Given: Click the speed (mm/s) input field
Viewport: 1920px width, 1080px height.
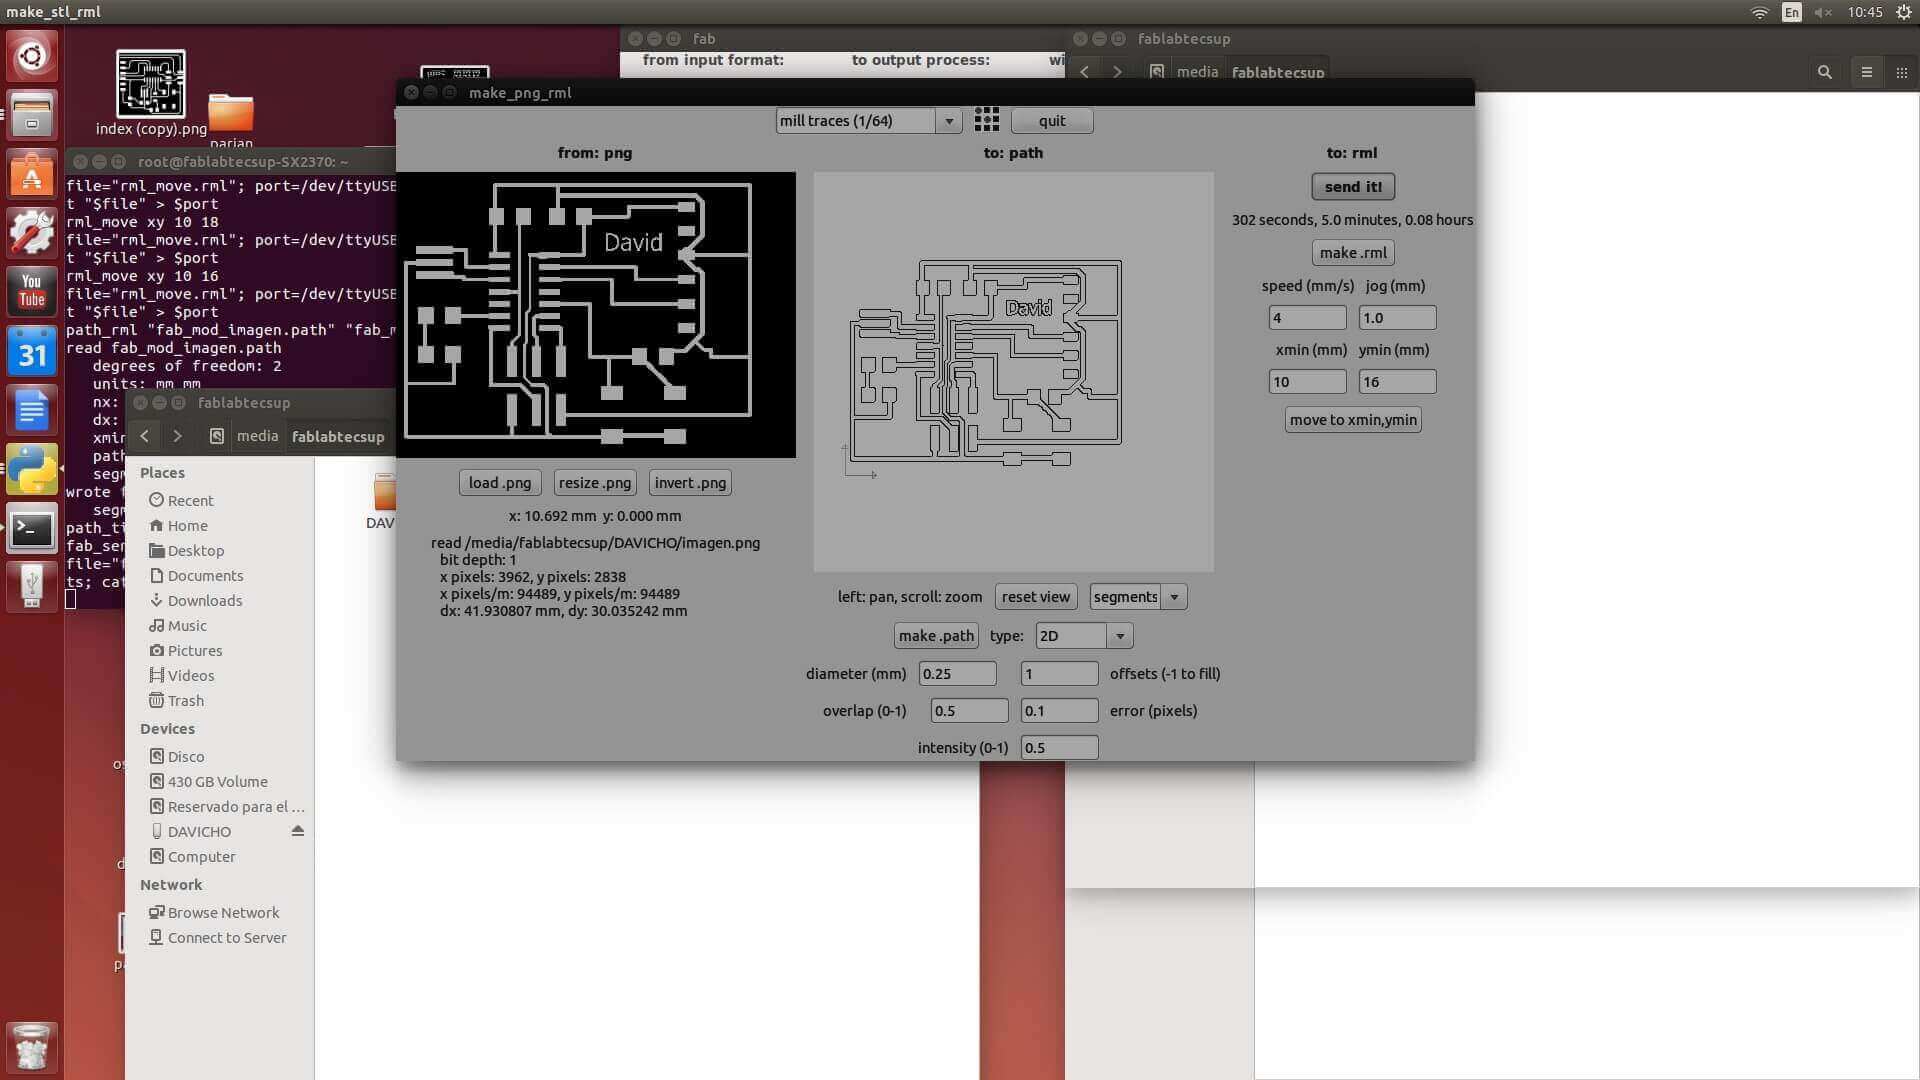Looking at the screenshot, I should point(1306,318).
